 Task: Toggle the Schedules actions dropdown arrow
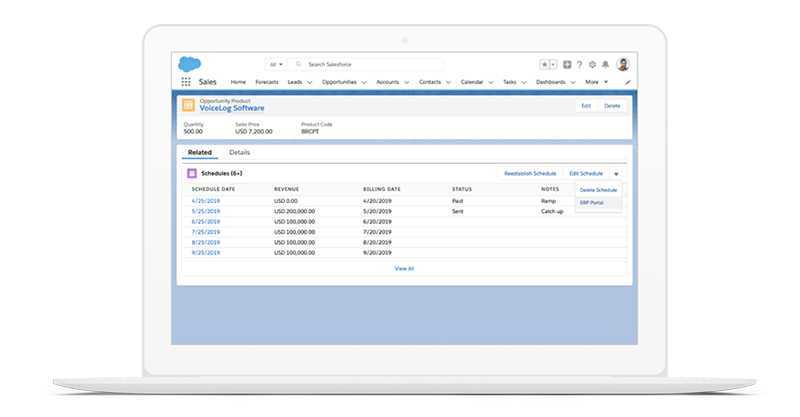click(x=616, y=174)
